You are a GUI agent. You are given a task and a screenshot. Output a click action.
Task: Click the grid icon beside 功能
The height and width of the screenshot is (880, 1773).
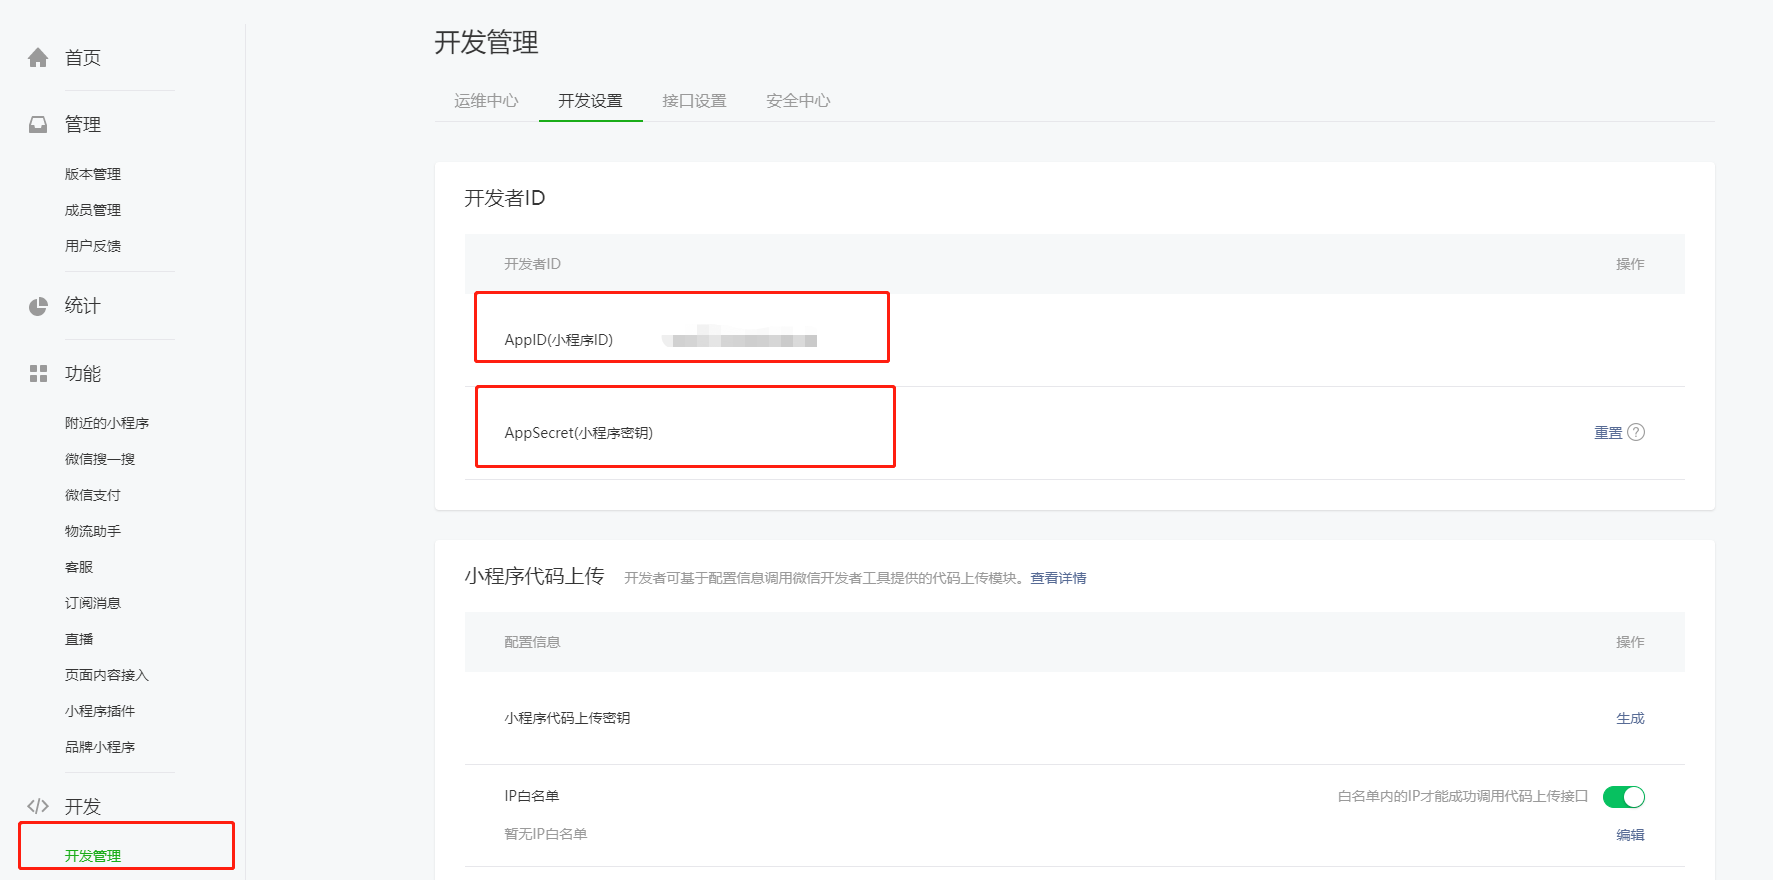click(x=38, y=374)
